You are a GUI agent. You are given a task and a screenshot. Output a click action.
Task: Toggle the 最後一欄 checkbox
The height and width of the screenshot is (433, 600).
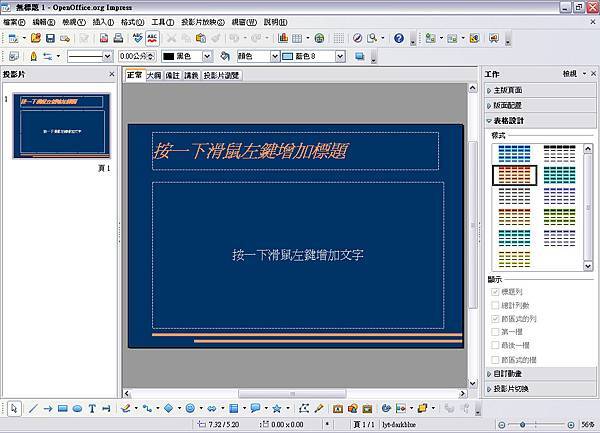(495, 344)
